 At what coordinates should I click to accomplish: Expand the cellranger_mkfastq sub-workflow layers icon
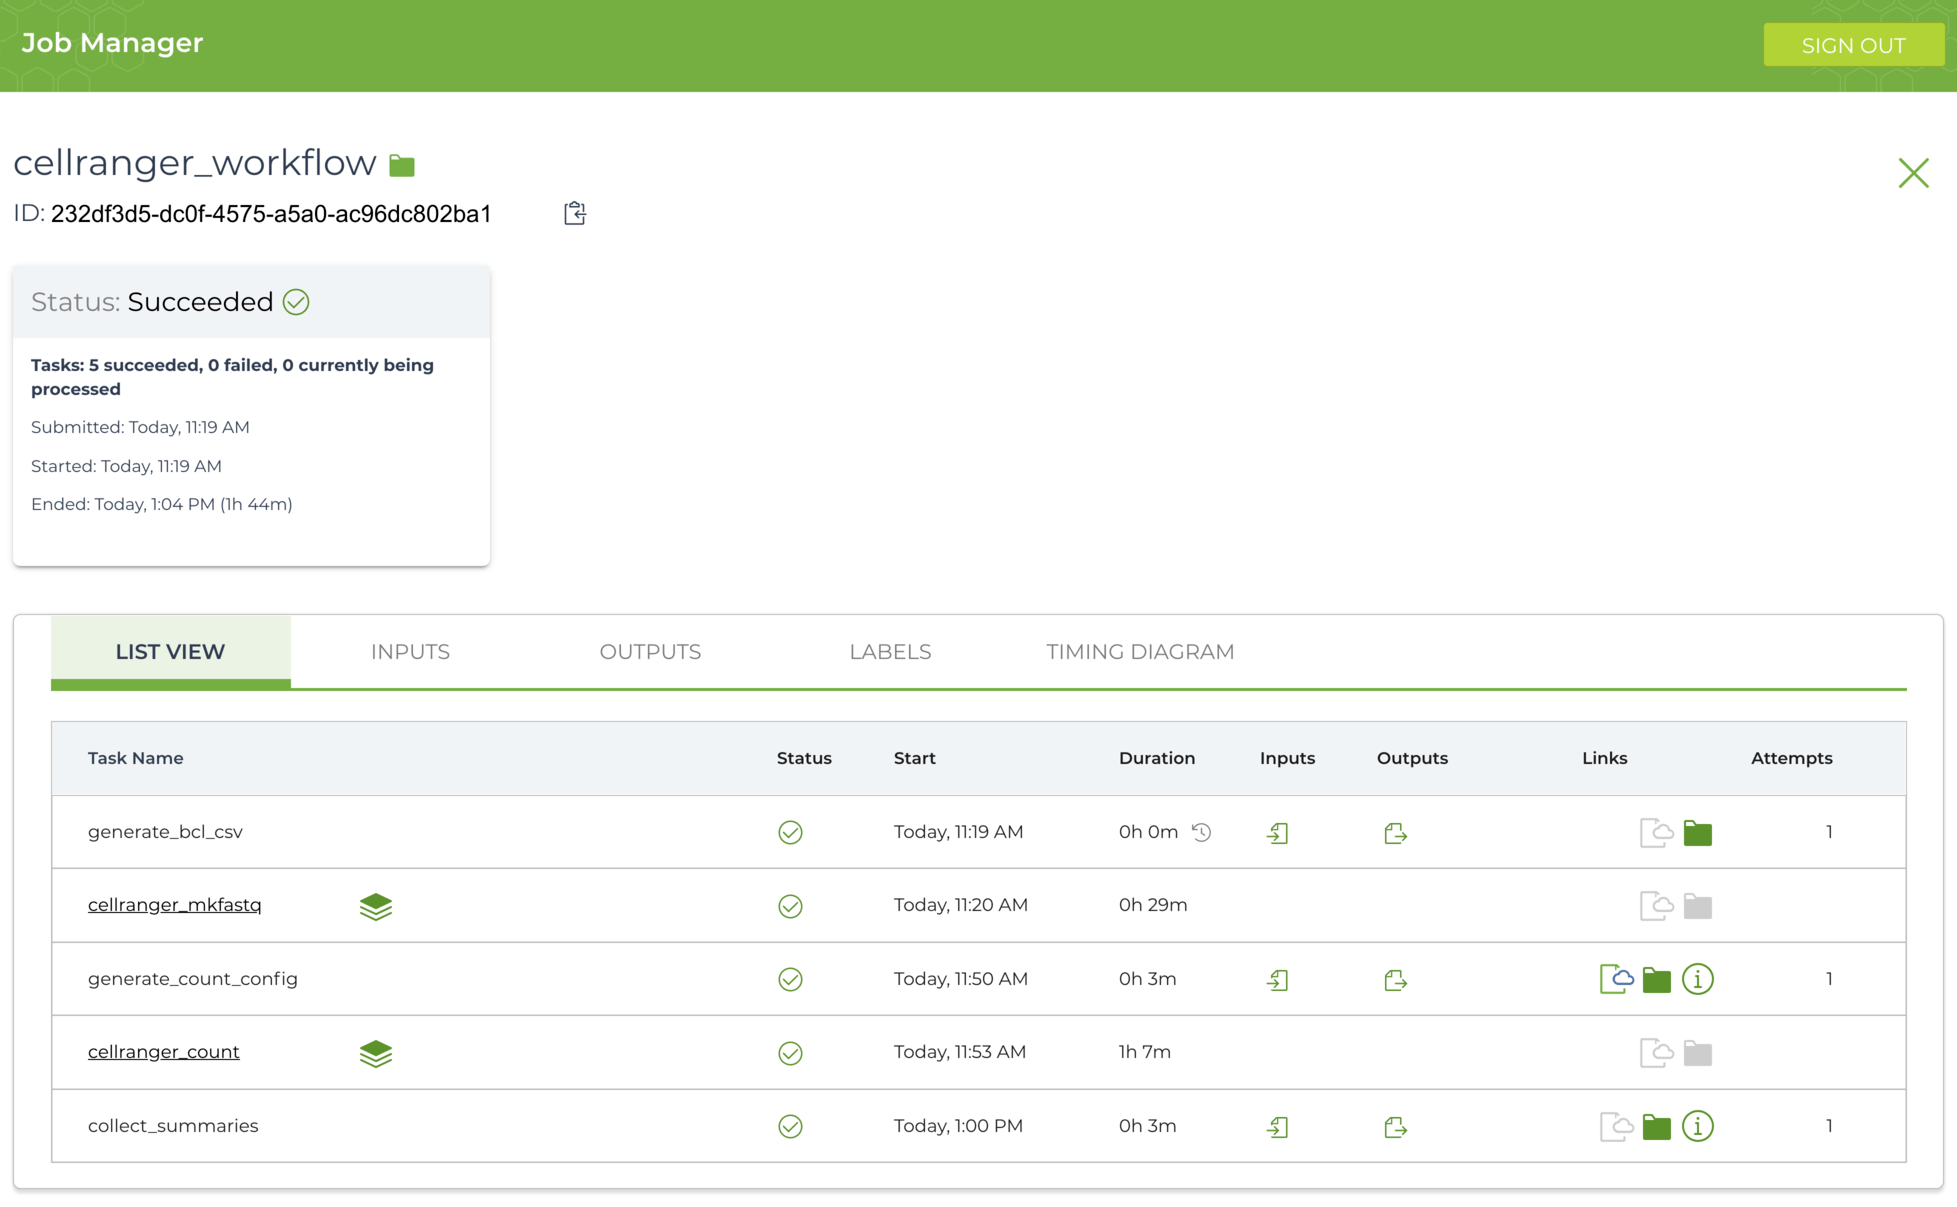376,906
